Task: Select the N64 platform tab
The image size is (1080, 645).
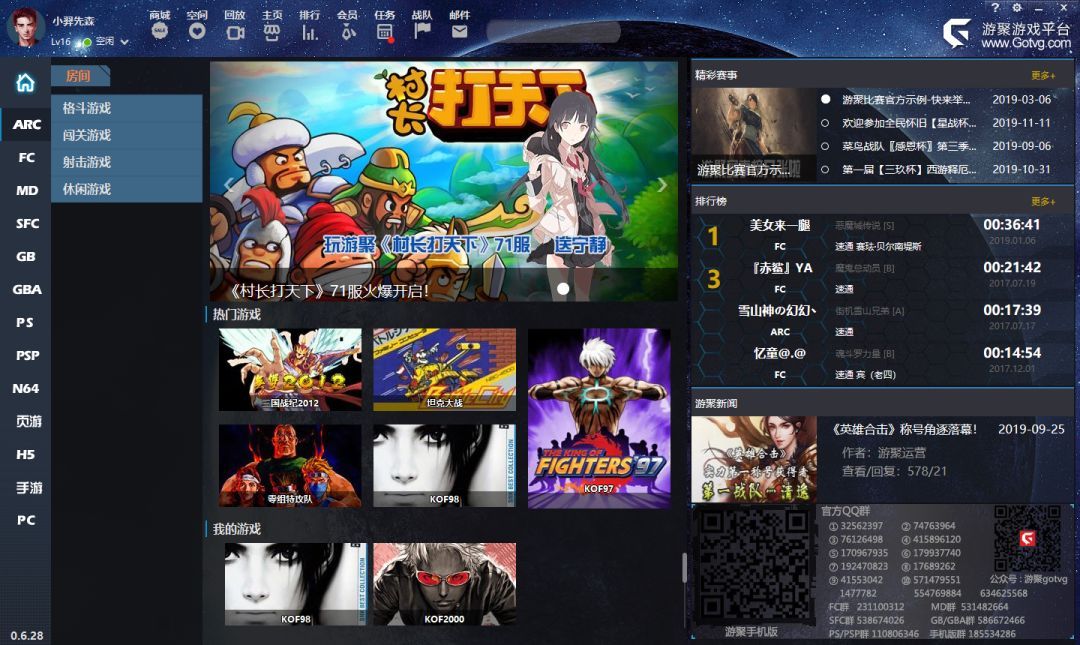Action: click(25, 389)
